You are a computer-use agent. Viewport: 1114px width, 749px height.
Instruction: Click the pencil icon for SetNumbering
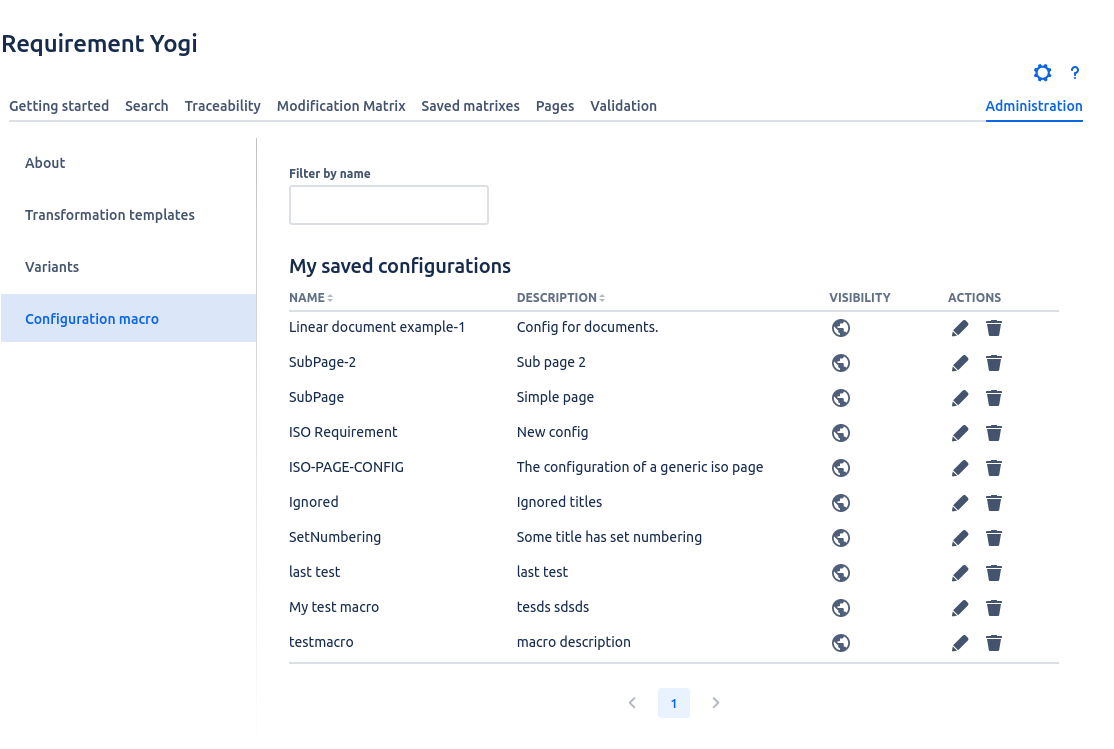pos(960,538)
